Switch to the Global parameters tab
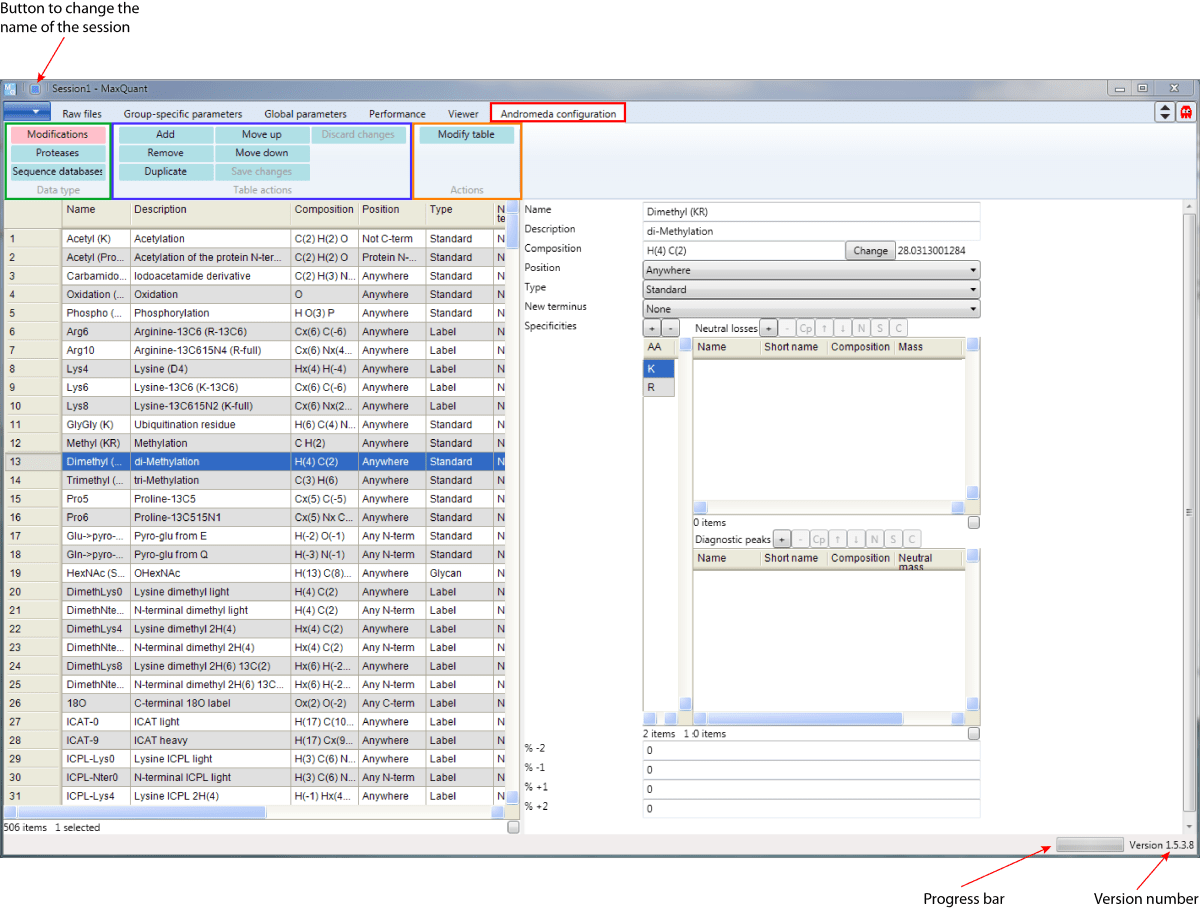 305,114
